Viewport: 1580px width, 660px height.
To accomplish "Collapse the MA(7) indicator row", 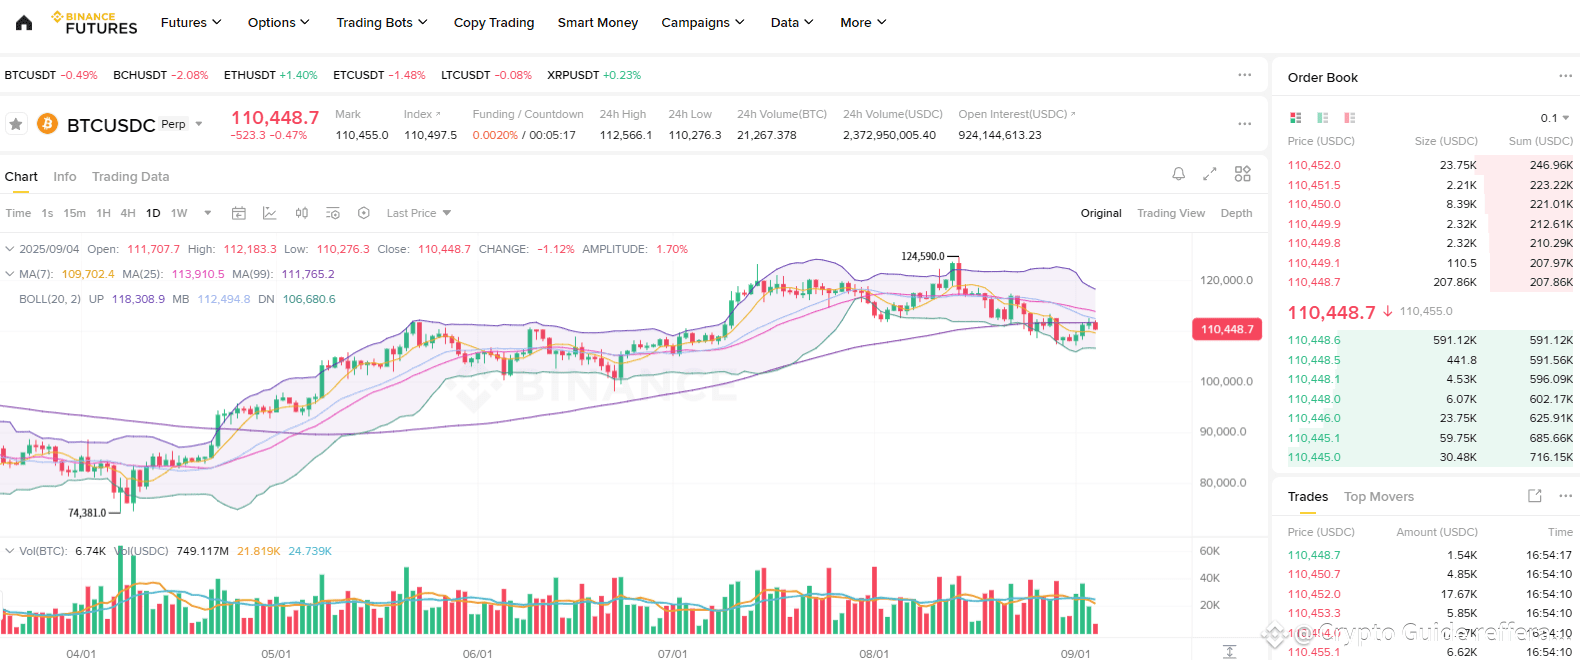I will tap(10, 274).
